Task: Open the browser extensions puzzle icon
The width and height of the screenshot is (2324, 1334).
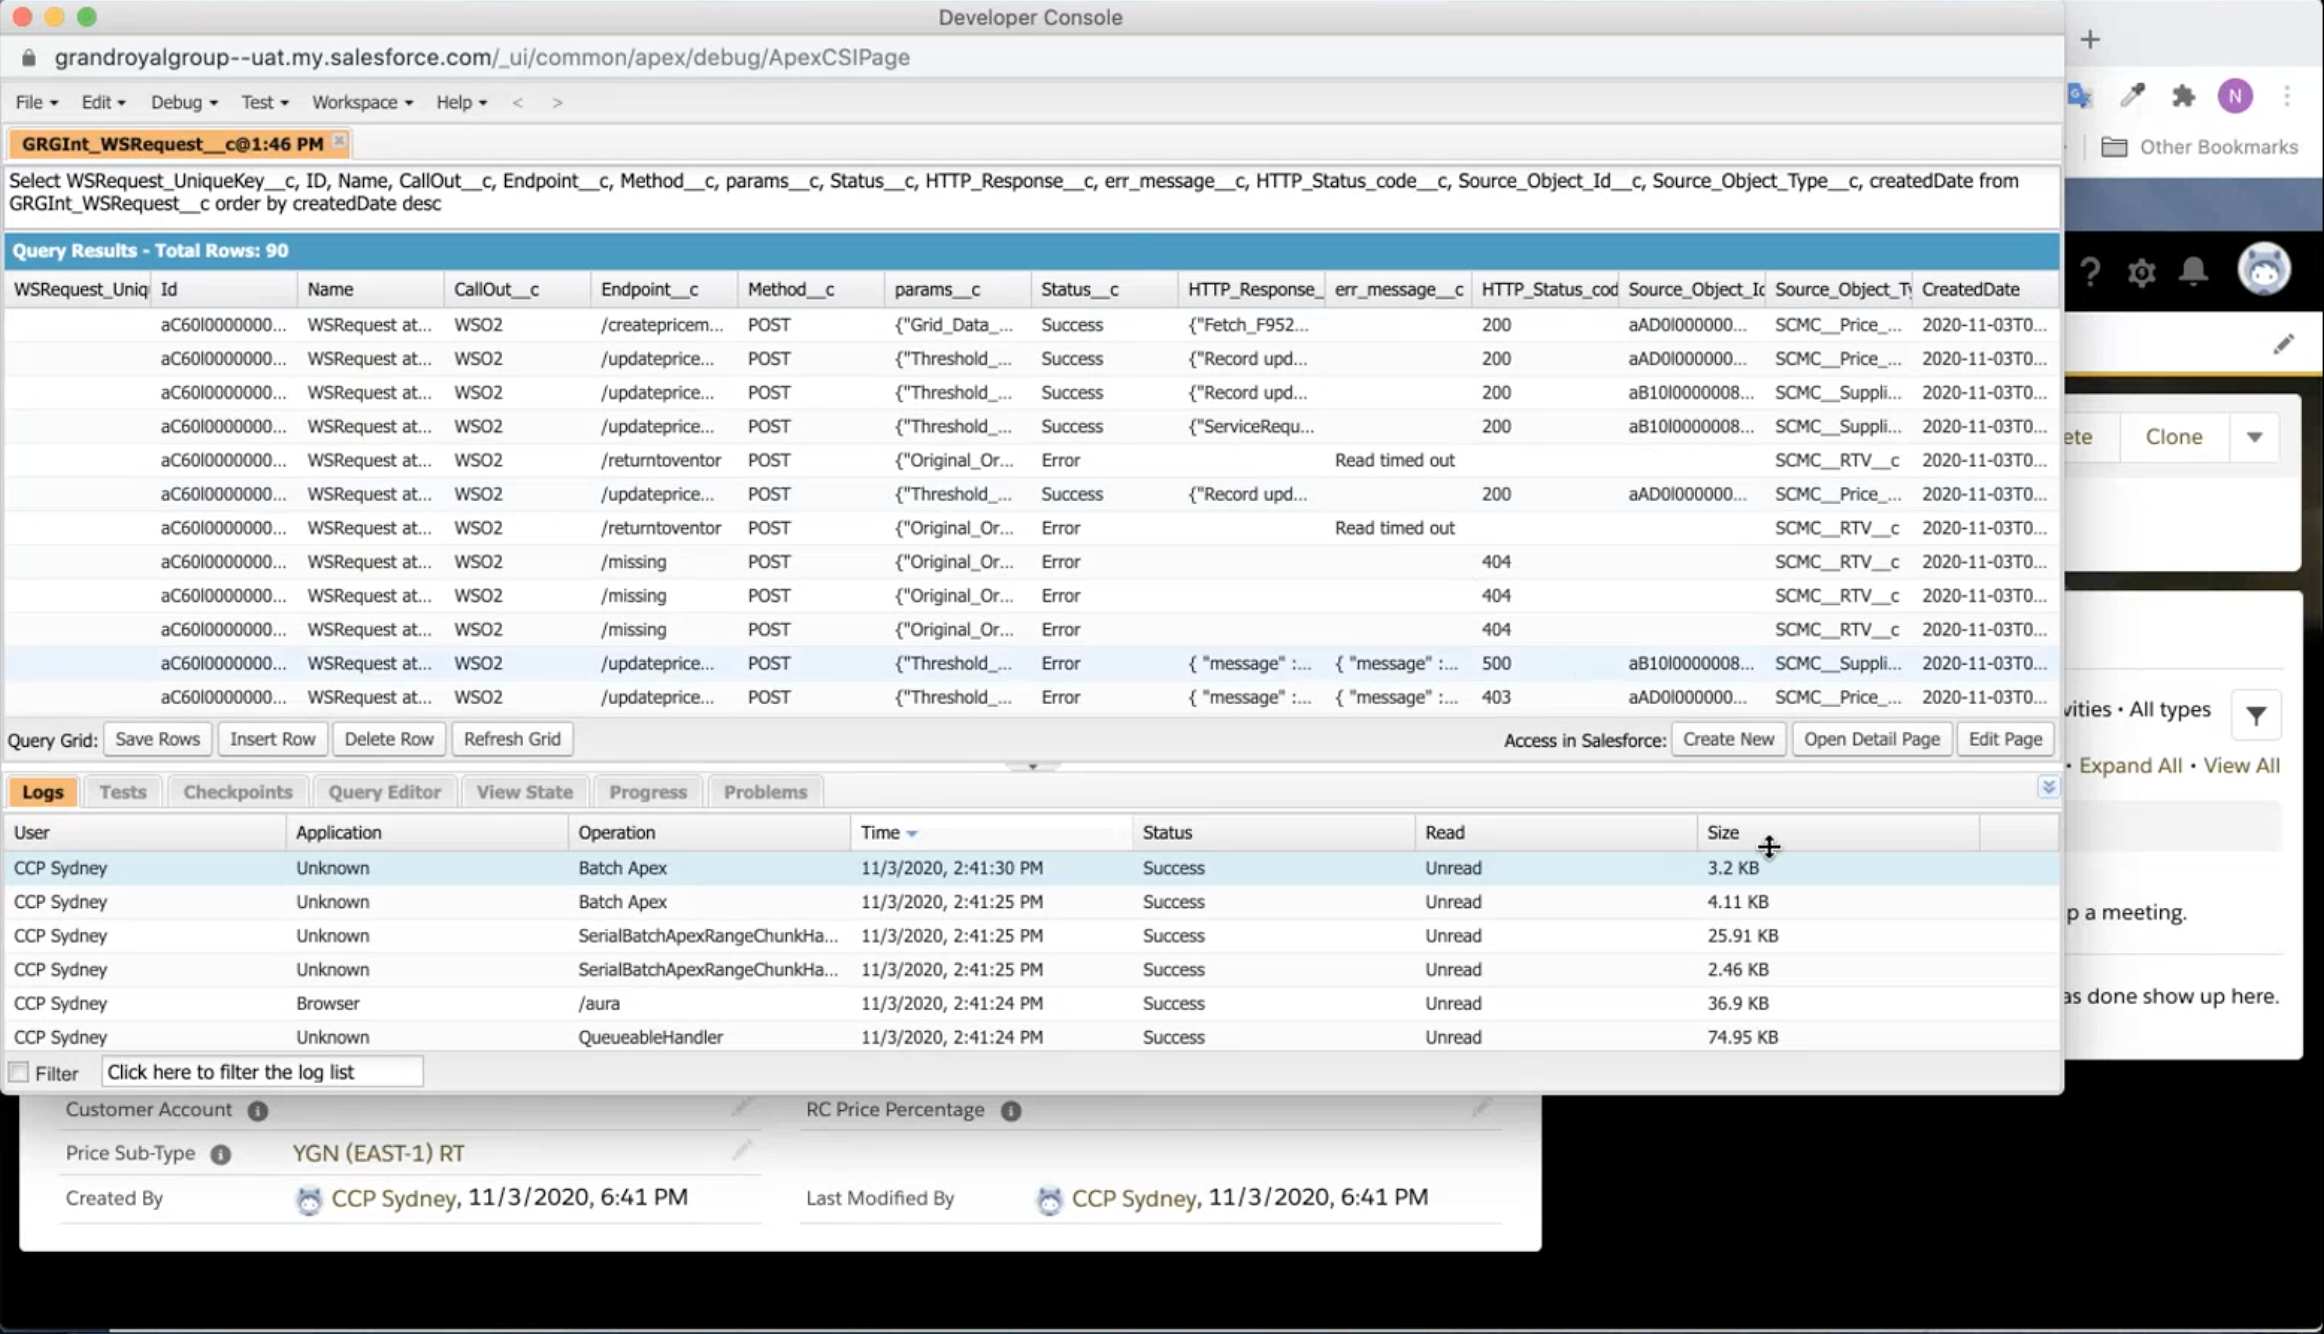Action: [2183, 96]
